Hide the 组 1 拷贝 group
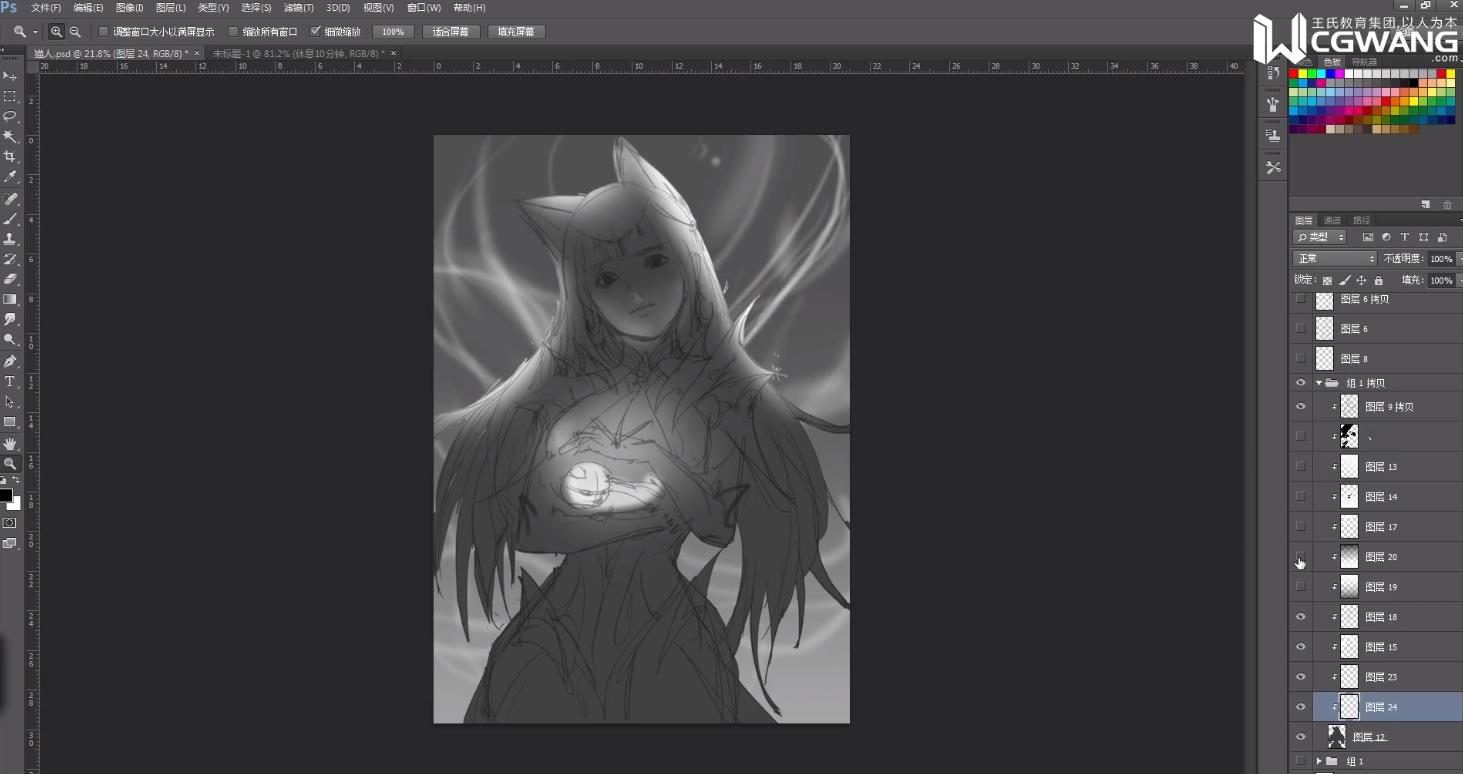Screen dimensions: 1463x774 pos(1300,383)
